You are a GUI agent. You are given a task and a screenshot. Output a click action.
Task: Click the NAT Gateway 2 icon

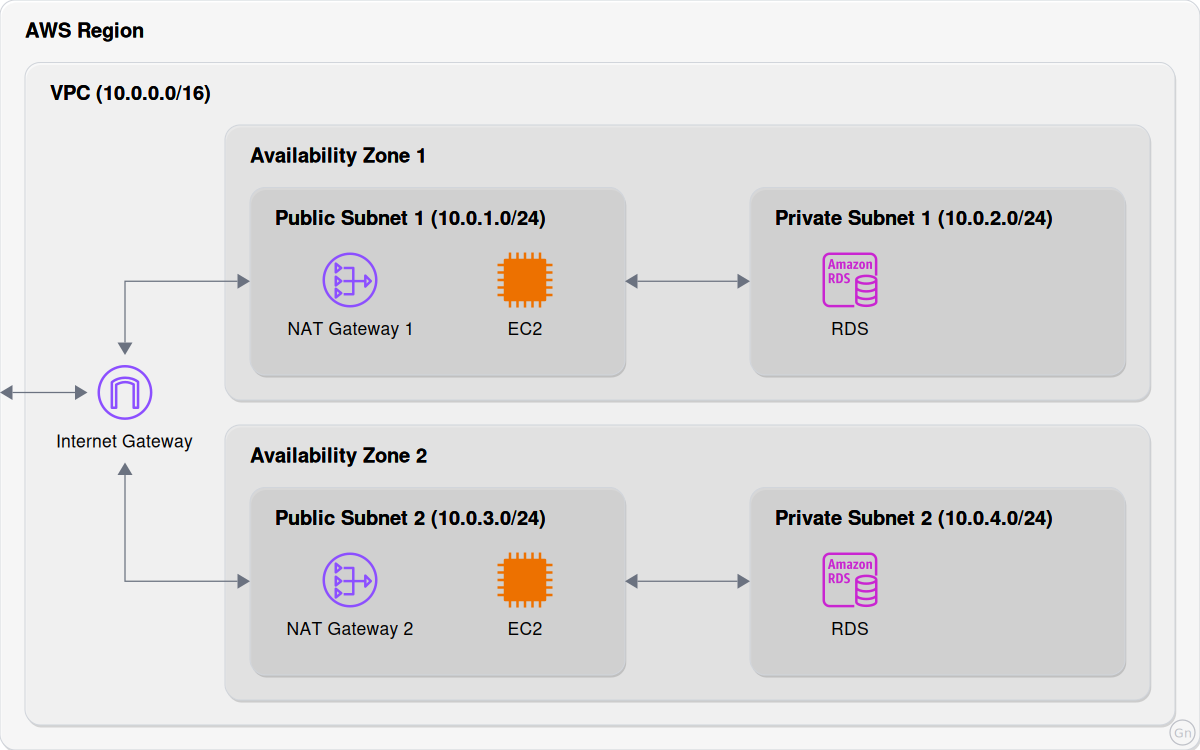[x=350, y=580]
